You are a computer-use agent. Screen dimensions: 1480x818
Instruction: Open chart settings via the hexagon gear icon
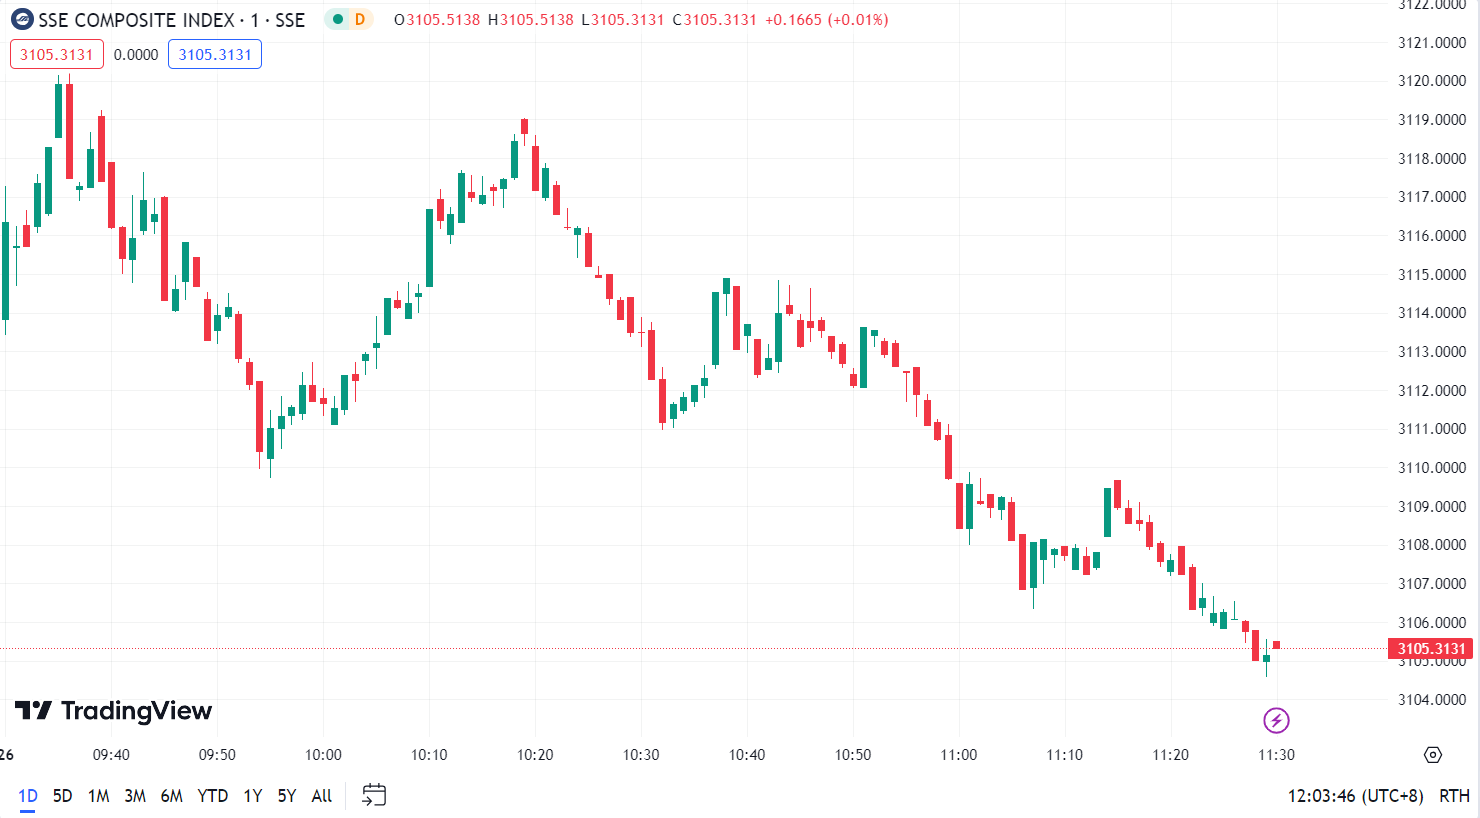pyautogui.click(x=1433, y=755)
